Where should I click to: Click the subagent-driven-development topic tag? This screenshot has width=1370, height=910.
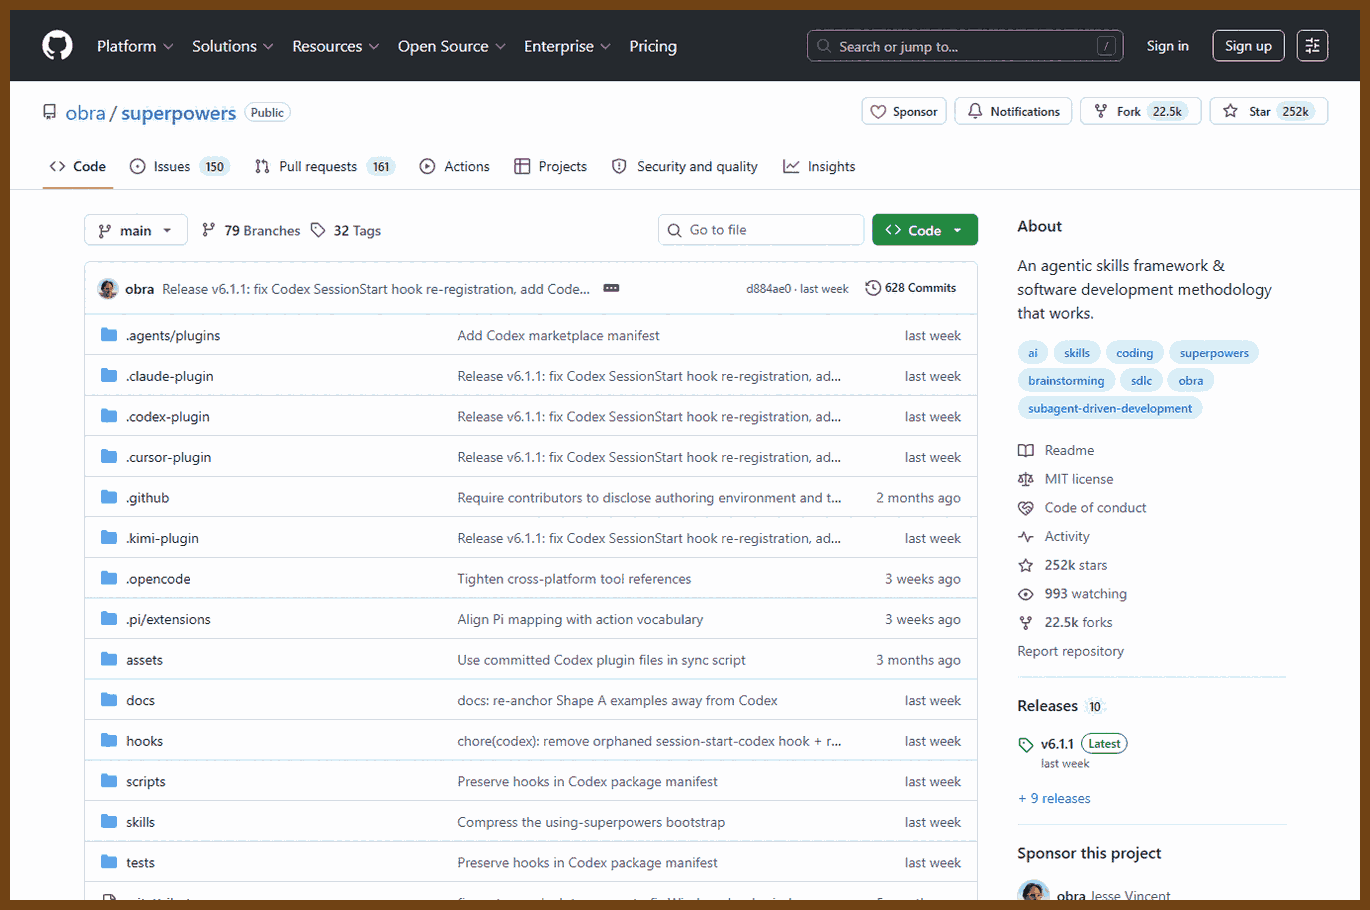(x=1110, y=408)
